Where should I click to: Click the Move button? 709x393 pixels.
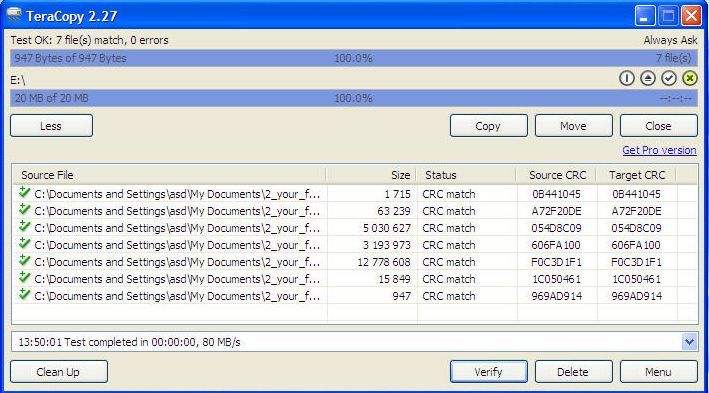[x=573, y=126]
